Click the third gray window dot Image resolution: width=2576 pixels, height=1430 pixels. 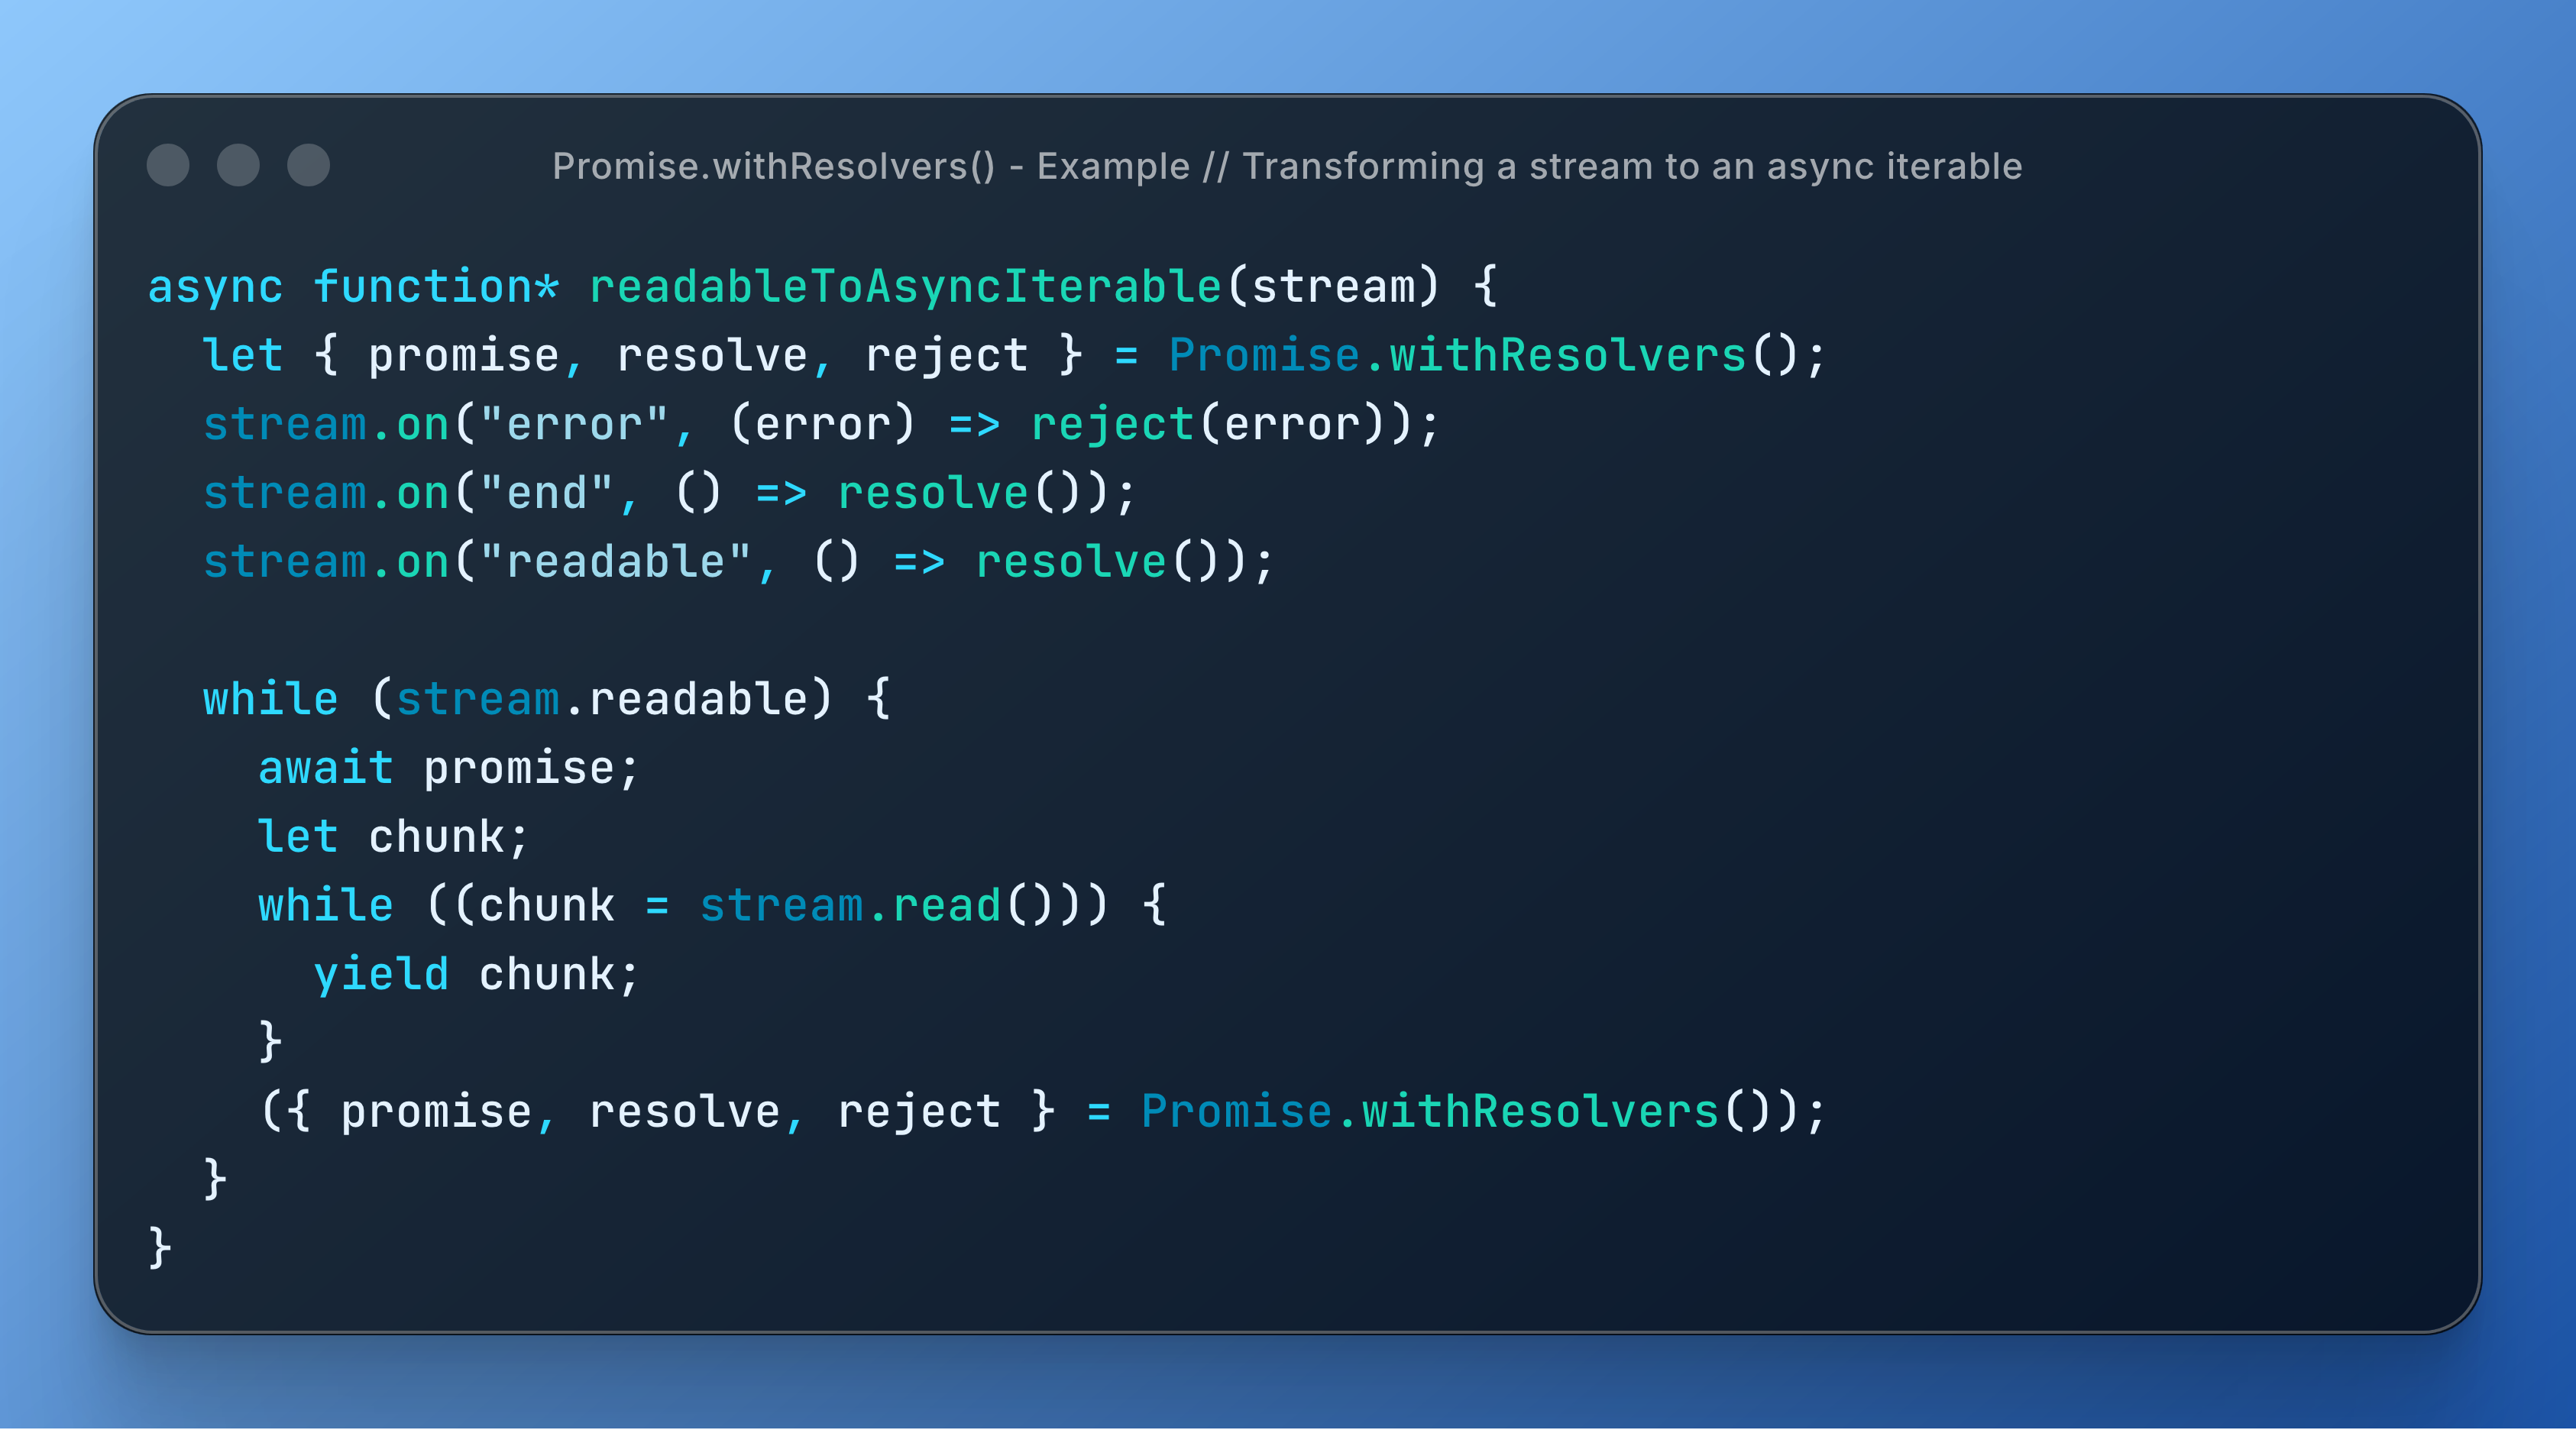308,165
